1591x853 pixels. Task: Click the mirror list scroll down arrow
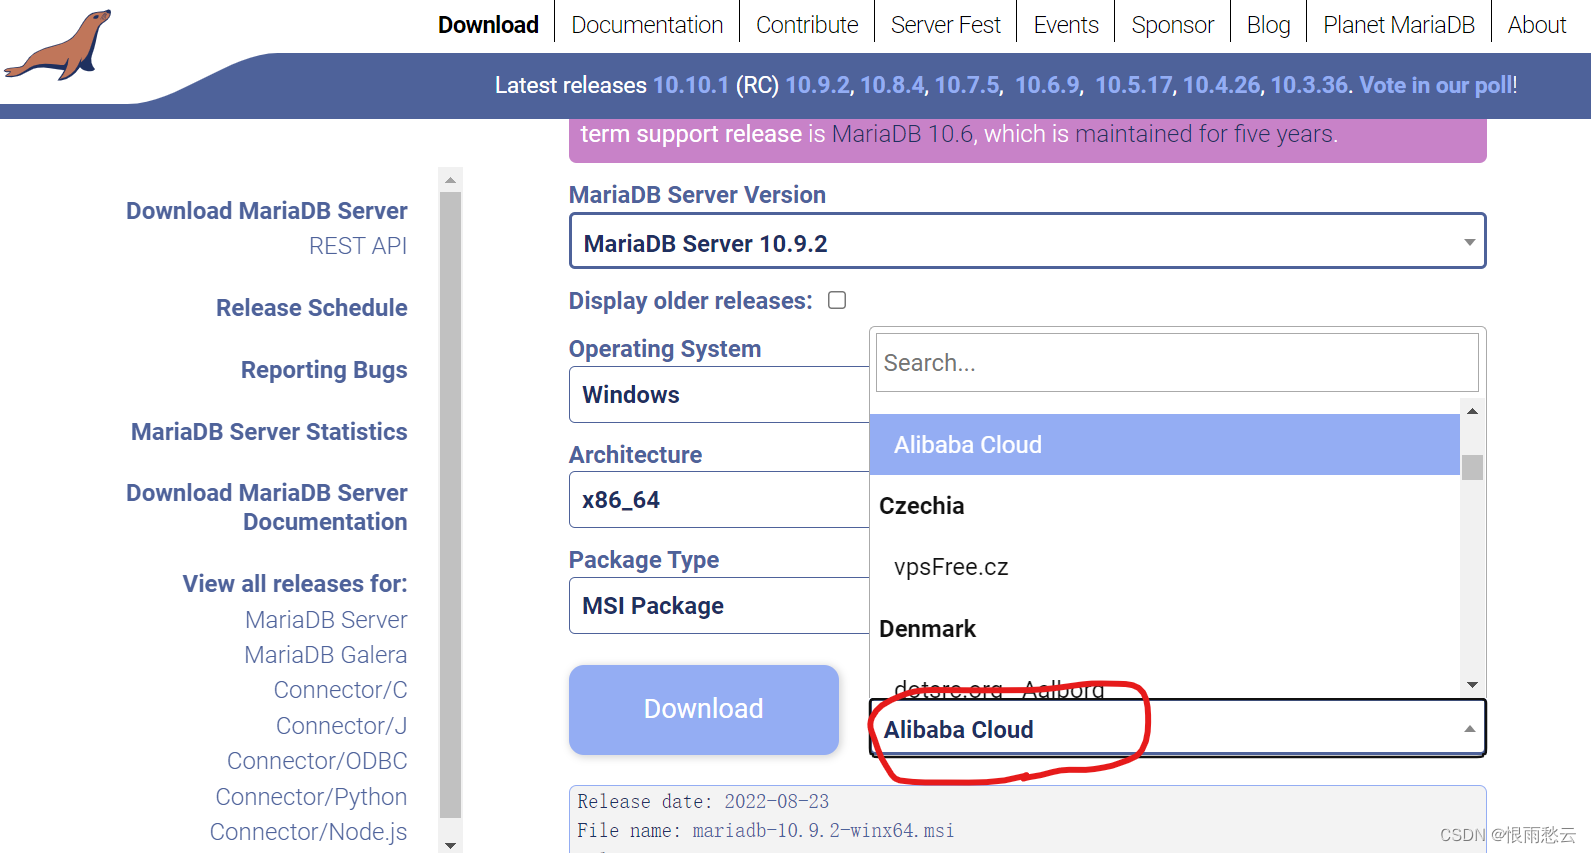pos(1472,685)
